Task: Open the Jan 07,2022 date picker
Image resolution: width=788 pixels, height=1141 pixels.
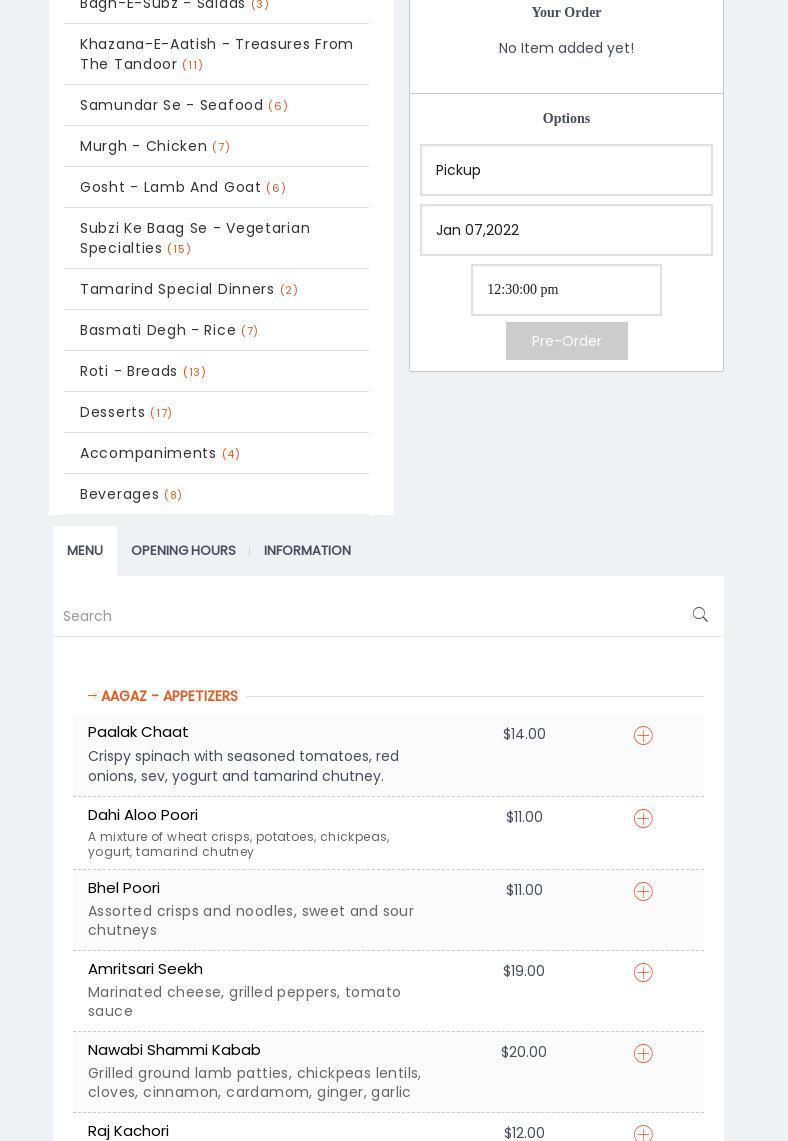Action: pyautogui.click(x=566, y=230)
